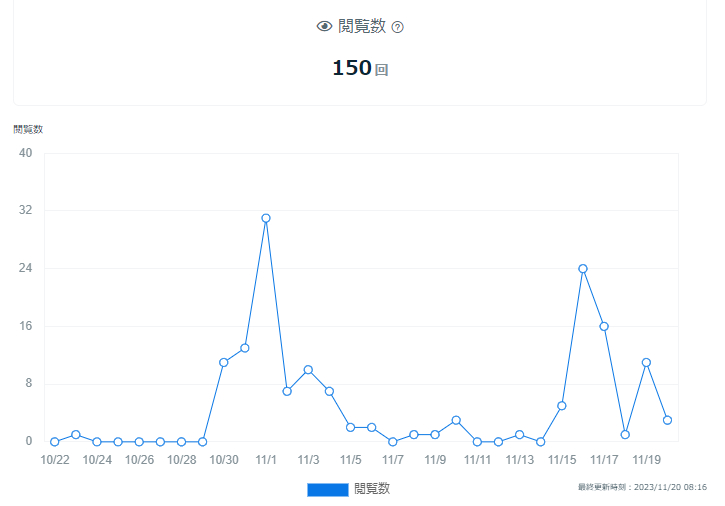Select the 11/10 data point at 3
This screenshot has width=725, height=506.
coord(456,420)
